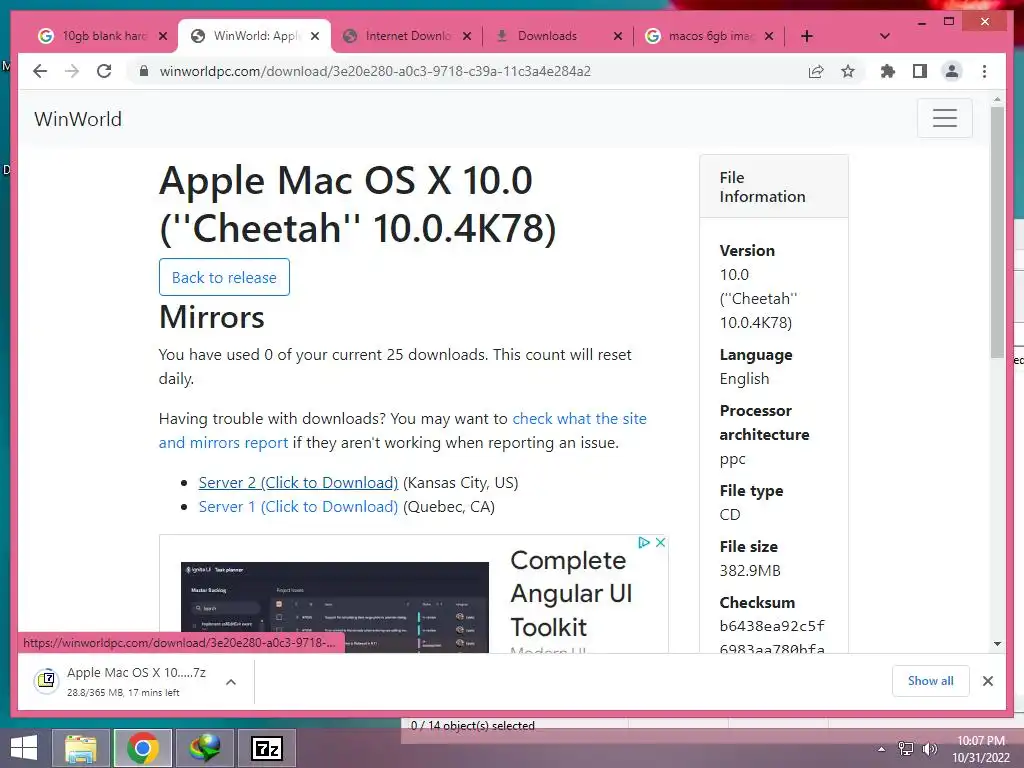Image resolution: width=1024 pixels, height=768 pixels.
Task: Click the Chrome taskbar icon
Action: coord(142,748)
